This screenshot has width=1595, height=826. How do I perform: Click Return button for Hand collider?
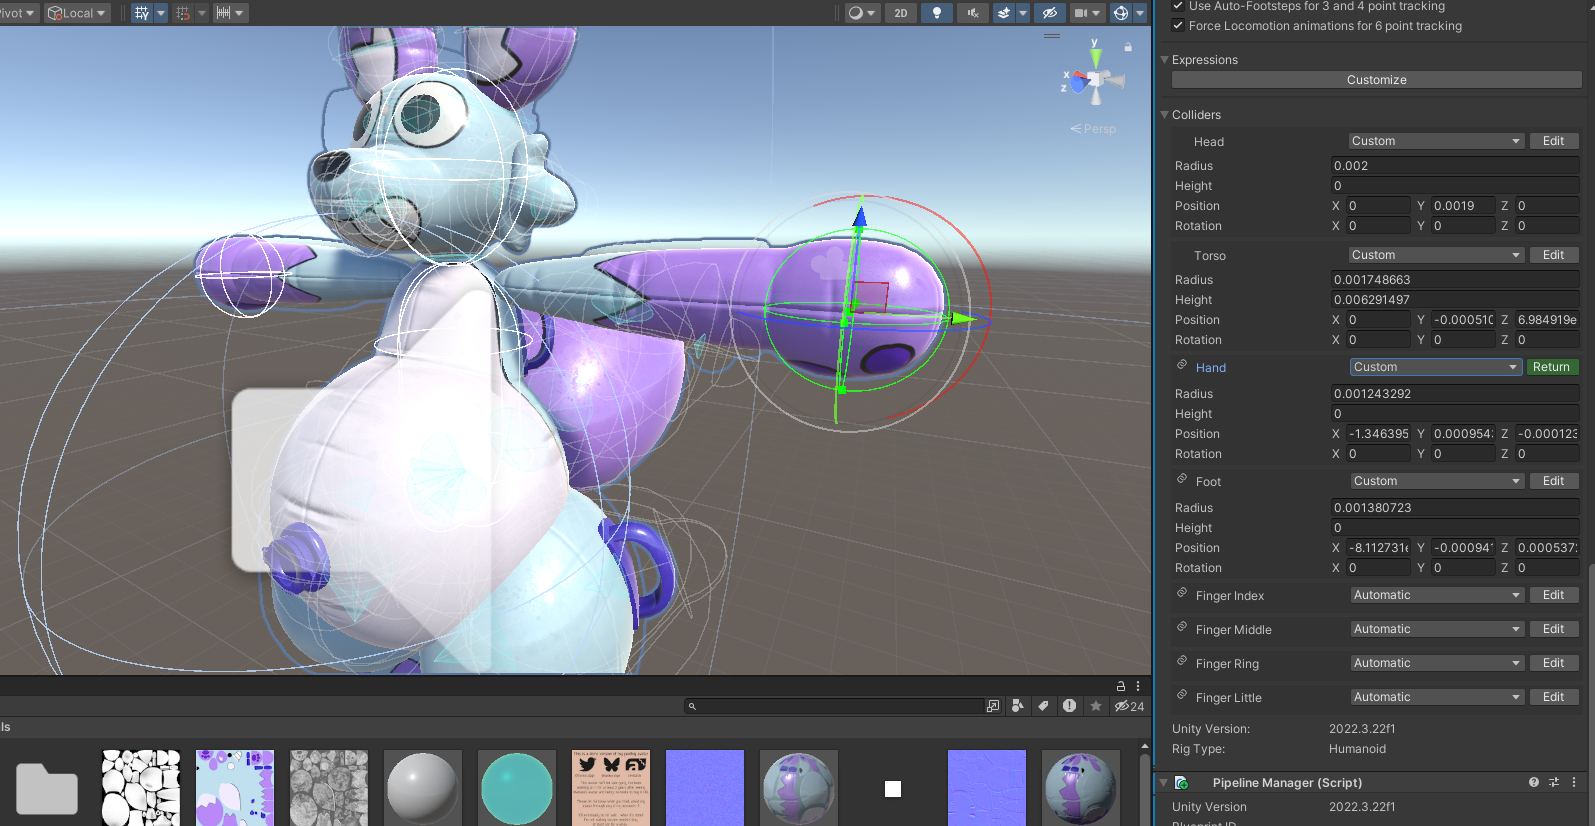tap(1551, 367)
